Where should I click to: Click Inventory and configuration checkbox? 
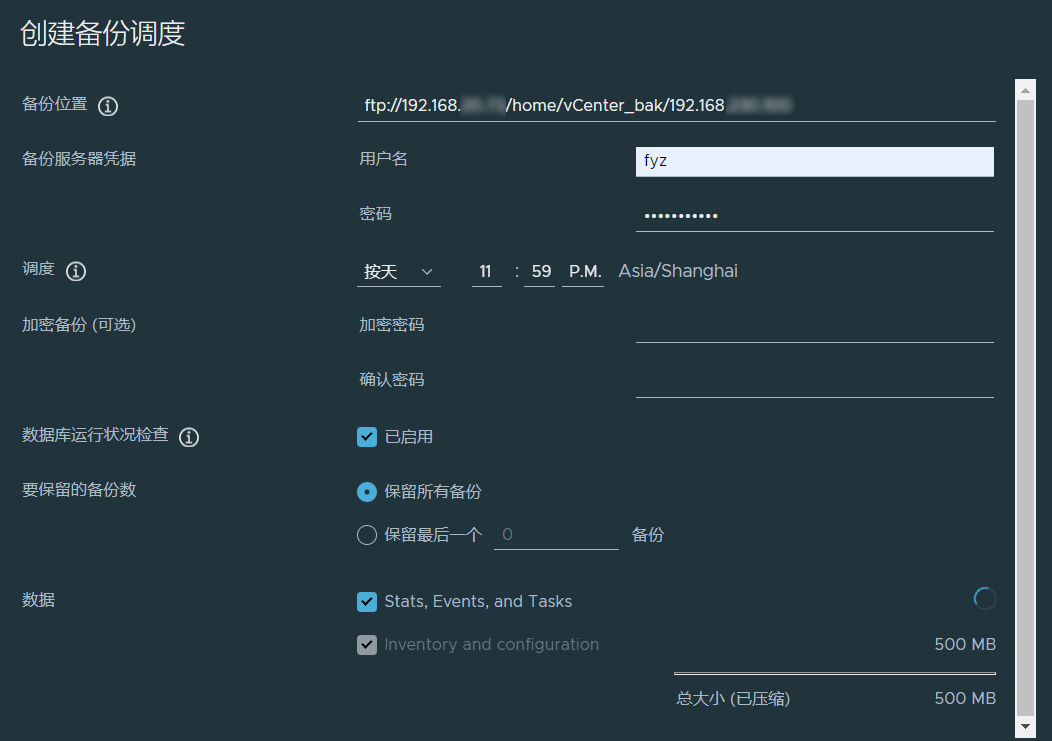click(367, 645)
